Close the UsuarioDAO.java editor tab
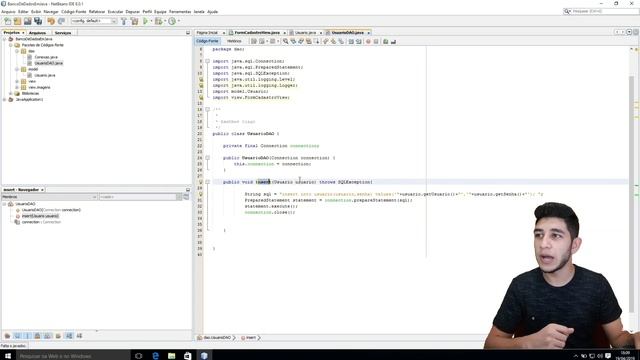This screenshot has width=640, height=360. 368,33
